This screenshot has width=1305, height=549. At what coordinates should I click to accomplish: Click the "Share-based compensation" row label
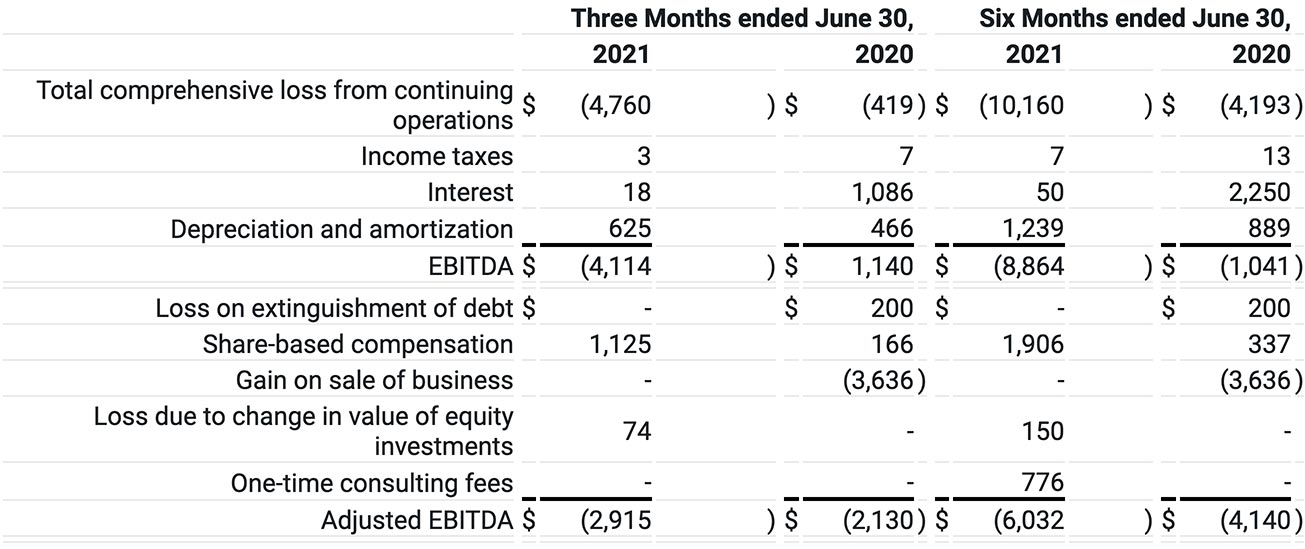click(357, 344)
